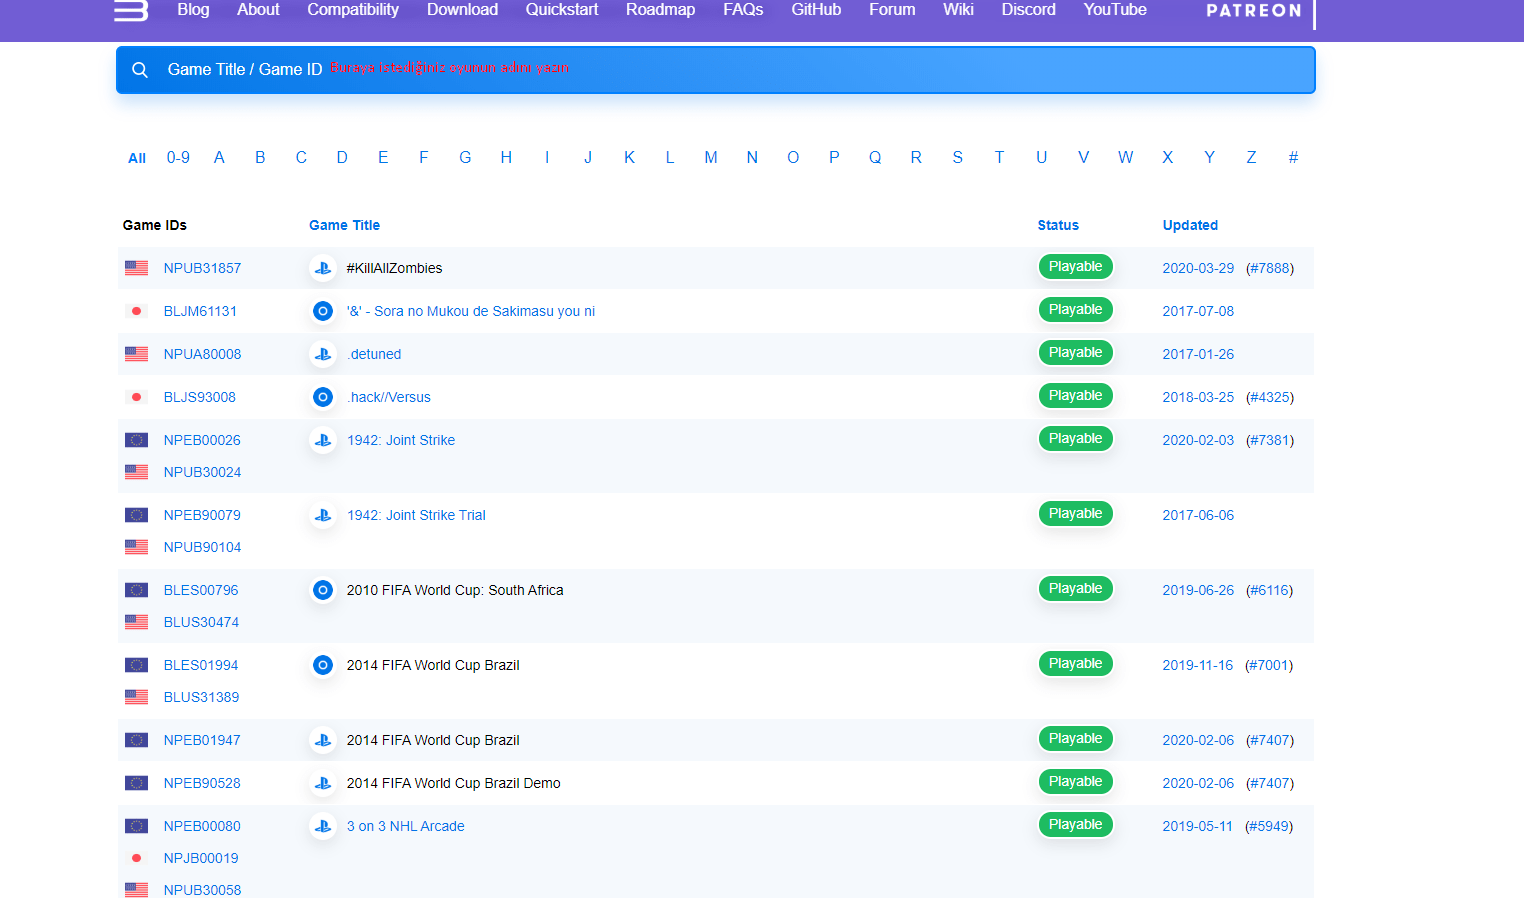Filter games starting with letter F

click(x=424, y=158)
